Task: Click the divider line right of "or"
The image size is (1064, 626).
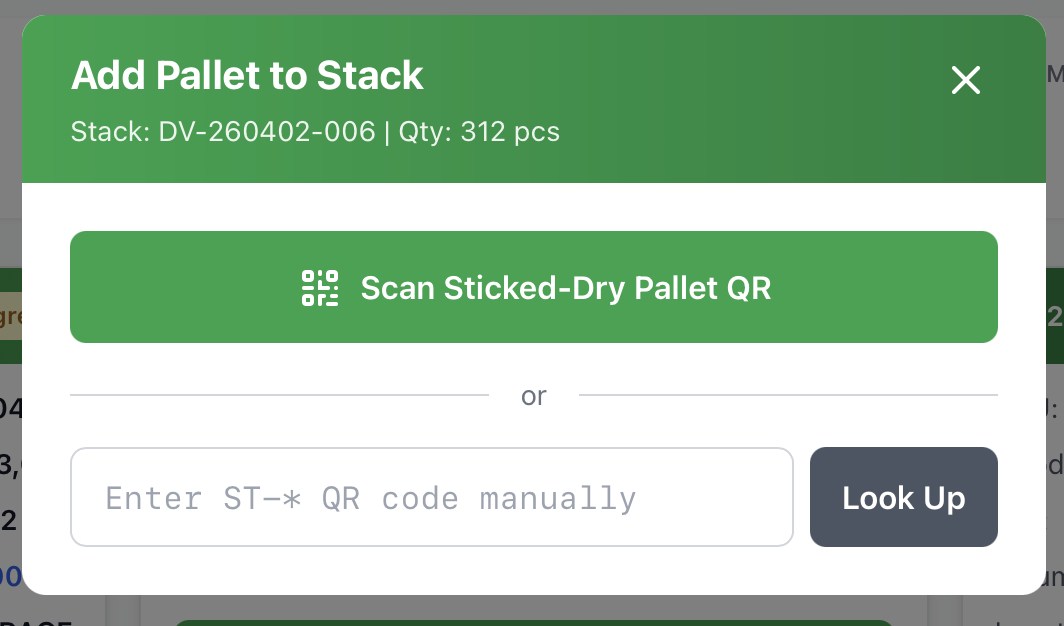Action: 788,395
